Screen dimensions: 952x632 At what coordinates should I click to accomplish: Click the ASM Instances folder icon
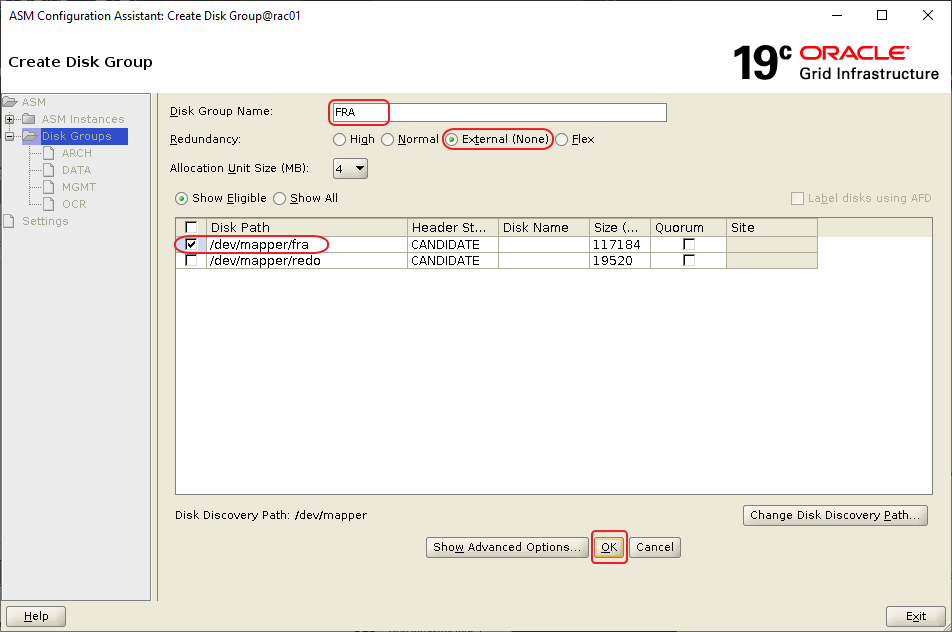pyautogui.click(x=29, y=119)
